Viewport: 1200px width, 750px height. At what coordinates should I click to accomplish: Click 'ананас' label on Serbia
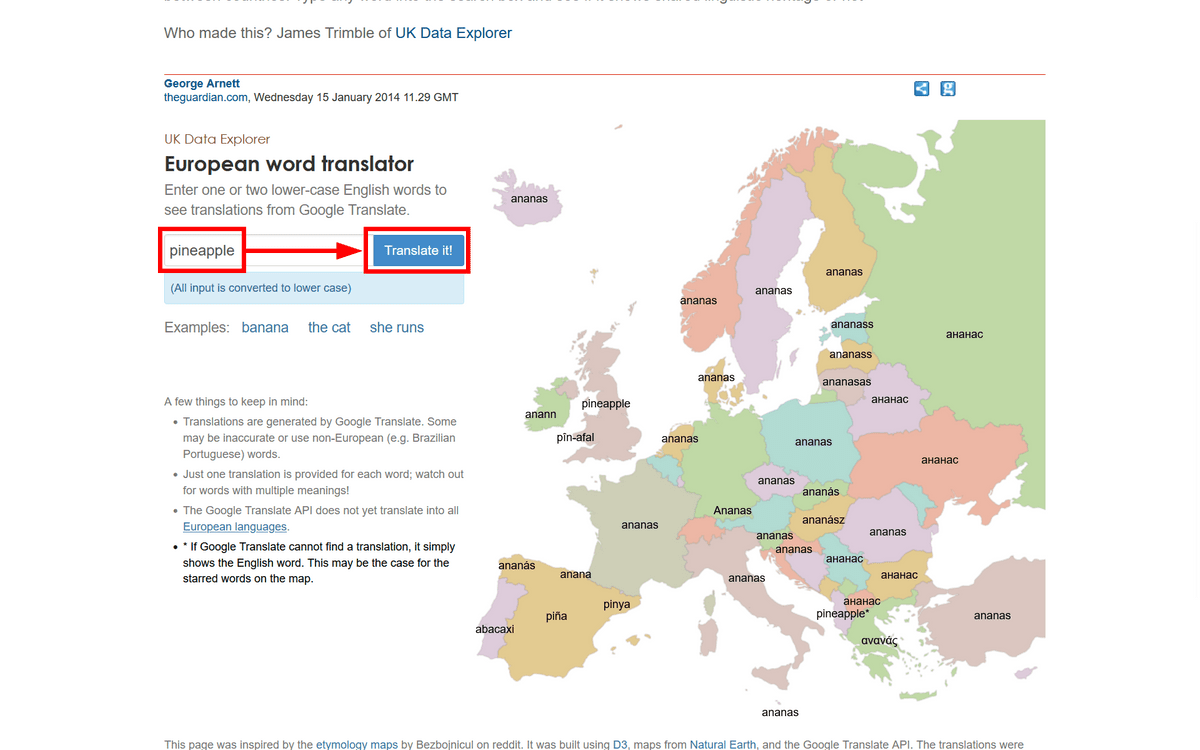(845, 559)
